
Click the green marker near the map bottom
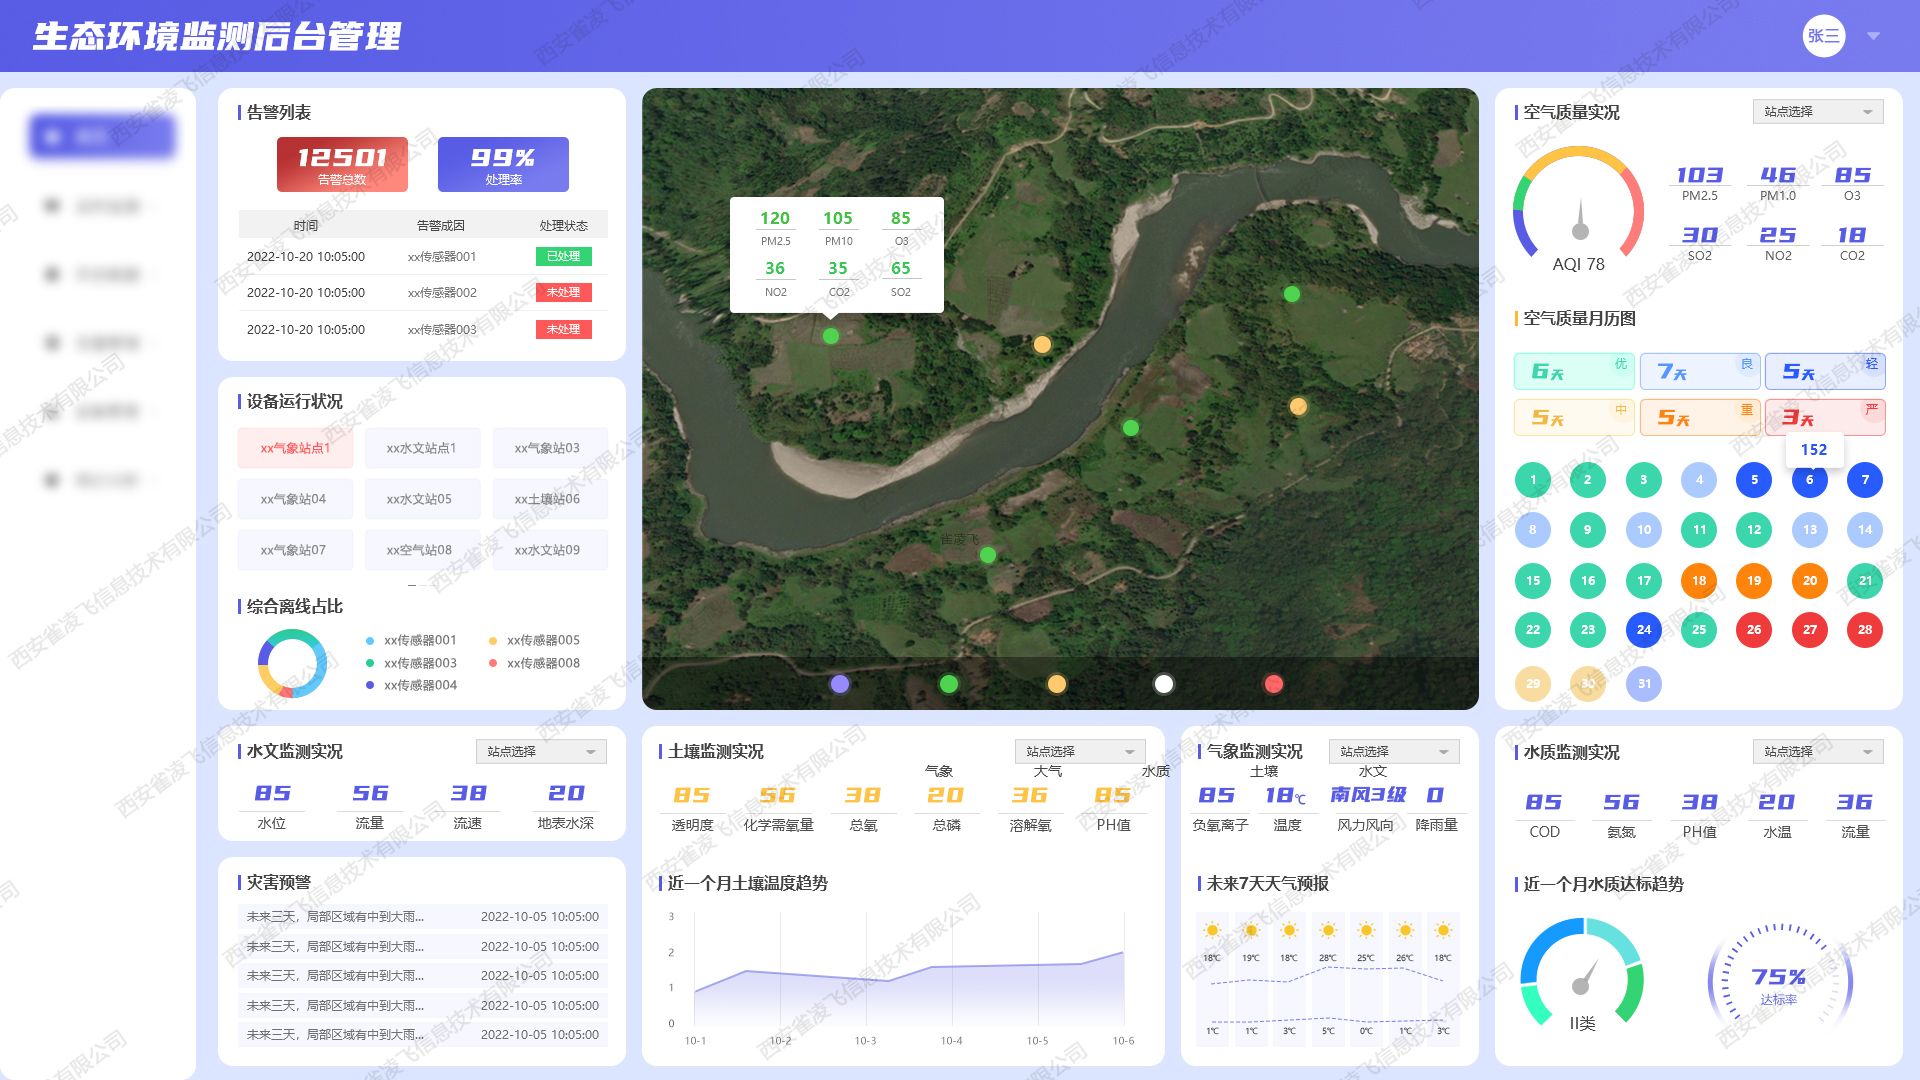[987, 555]
